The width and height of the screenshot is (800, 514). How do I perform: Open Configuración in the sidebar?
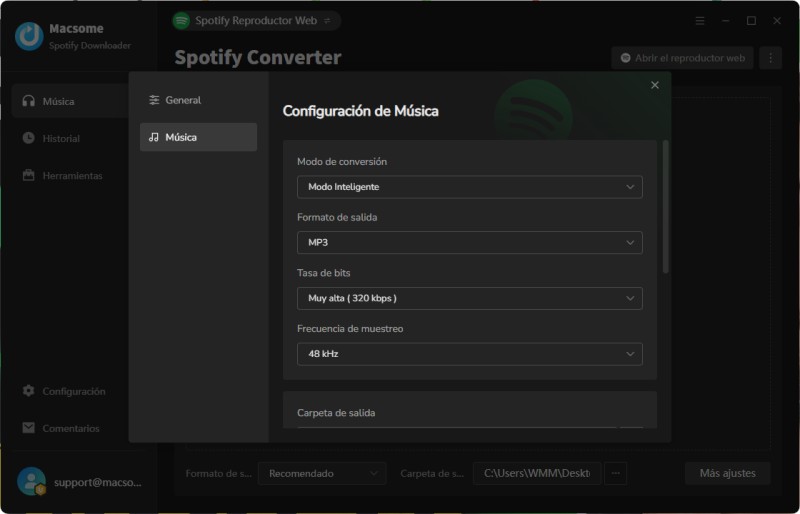click(70, 391)
